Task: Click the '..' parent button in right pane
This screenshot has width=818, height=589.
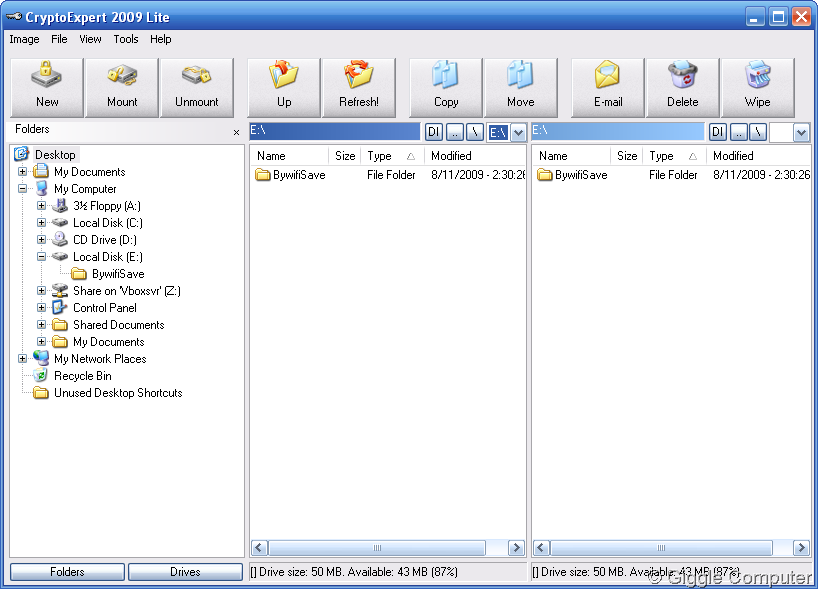Action: point(738,133)
